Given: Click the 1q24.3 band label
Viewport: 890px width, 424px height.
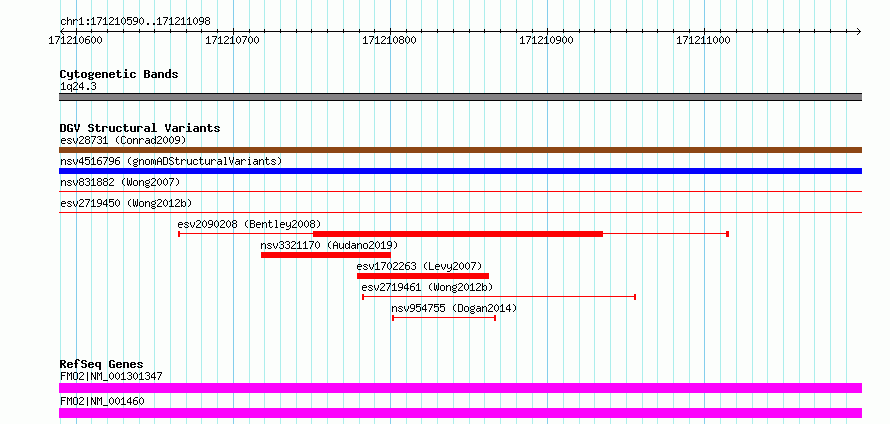Looking at the screenshot, I should point(78,86).
